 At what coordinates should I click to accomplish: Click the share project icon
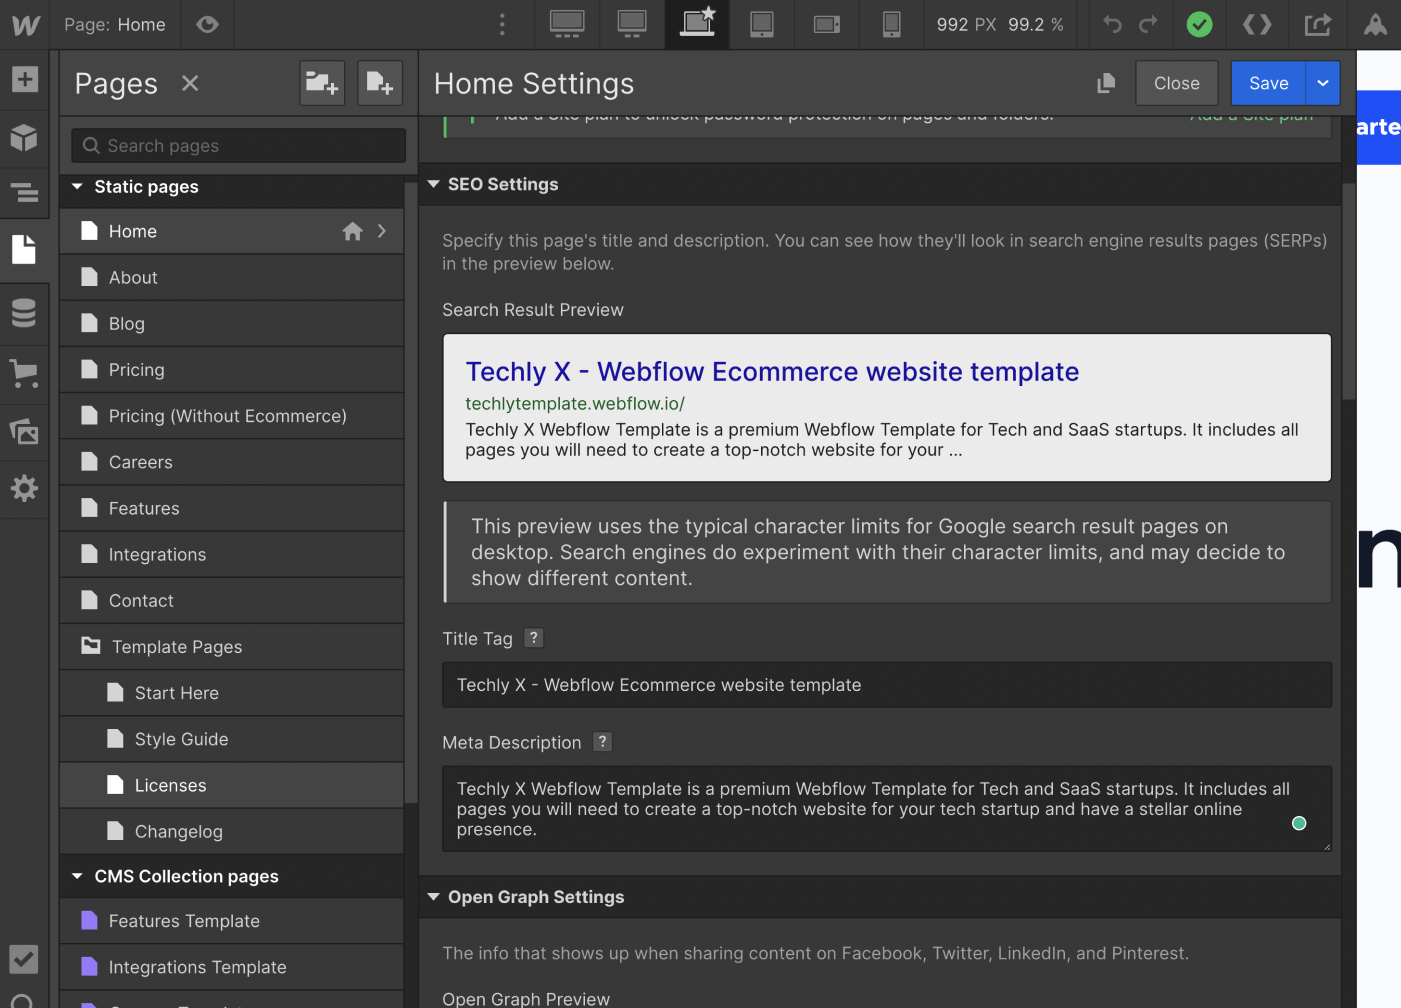click(x=1318, y=25)
